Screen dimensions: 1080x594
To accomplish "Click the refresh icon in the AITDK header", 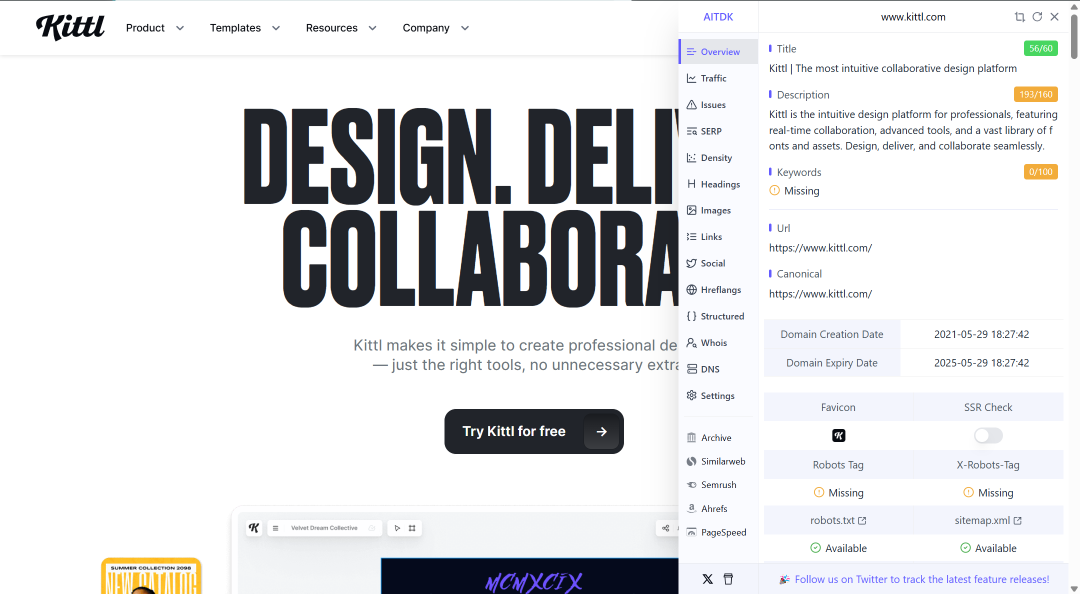I will pos(1037,17).
